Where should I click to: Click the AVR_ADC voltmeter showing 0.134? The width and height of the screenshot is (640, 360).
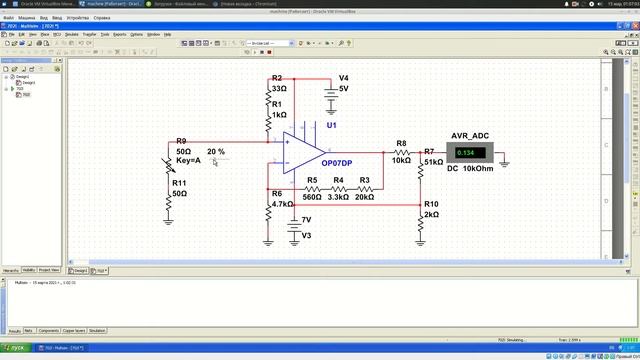470,153
